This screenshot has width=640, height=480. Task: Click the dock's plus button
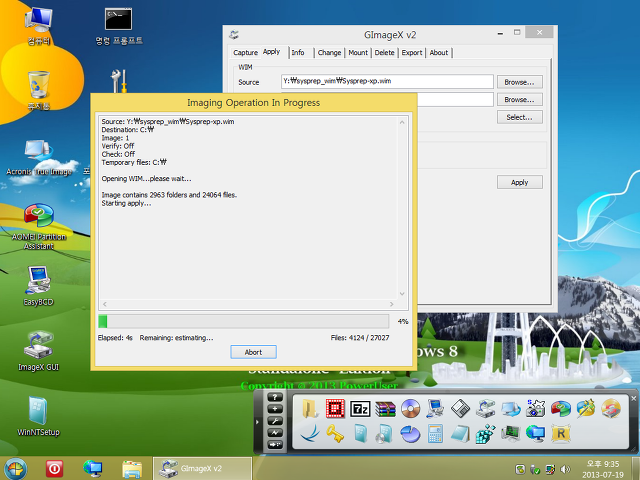(275, 409)
